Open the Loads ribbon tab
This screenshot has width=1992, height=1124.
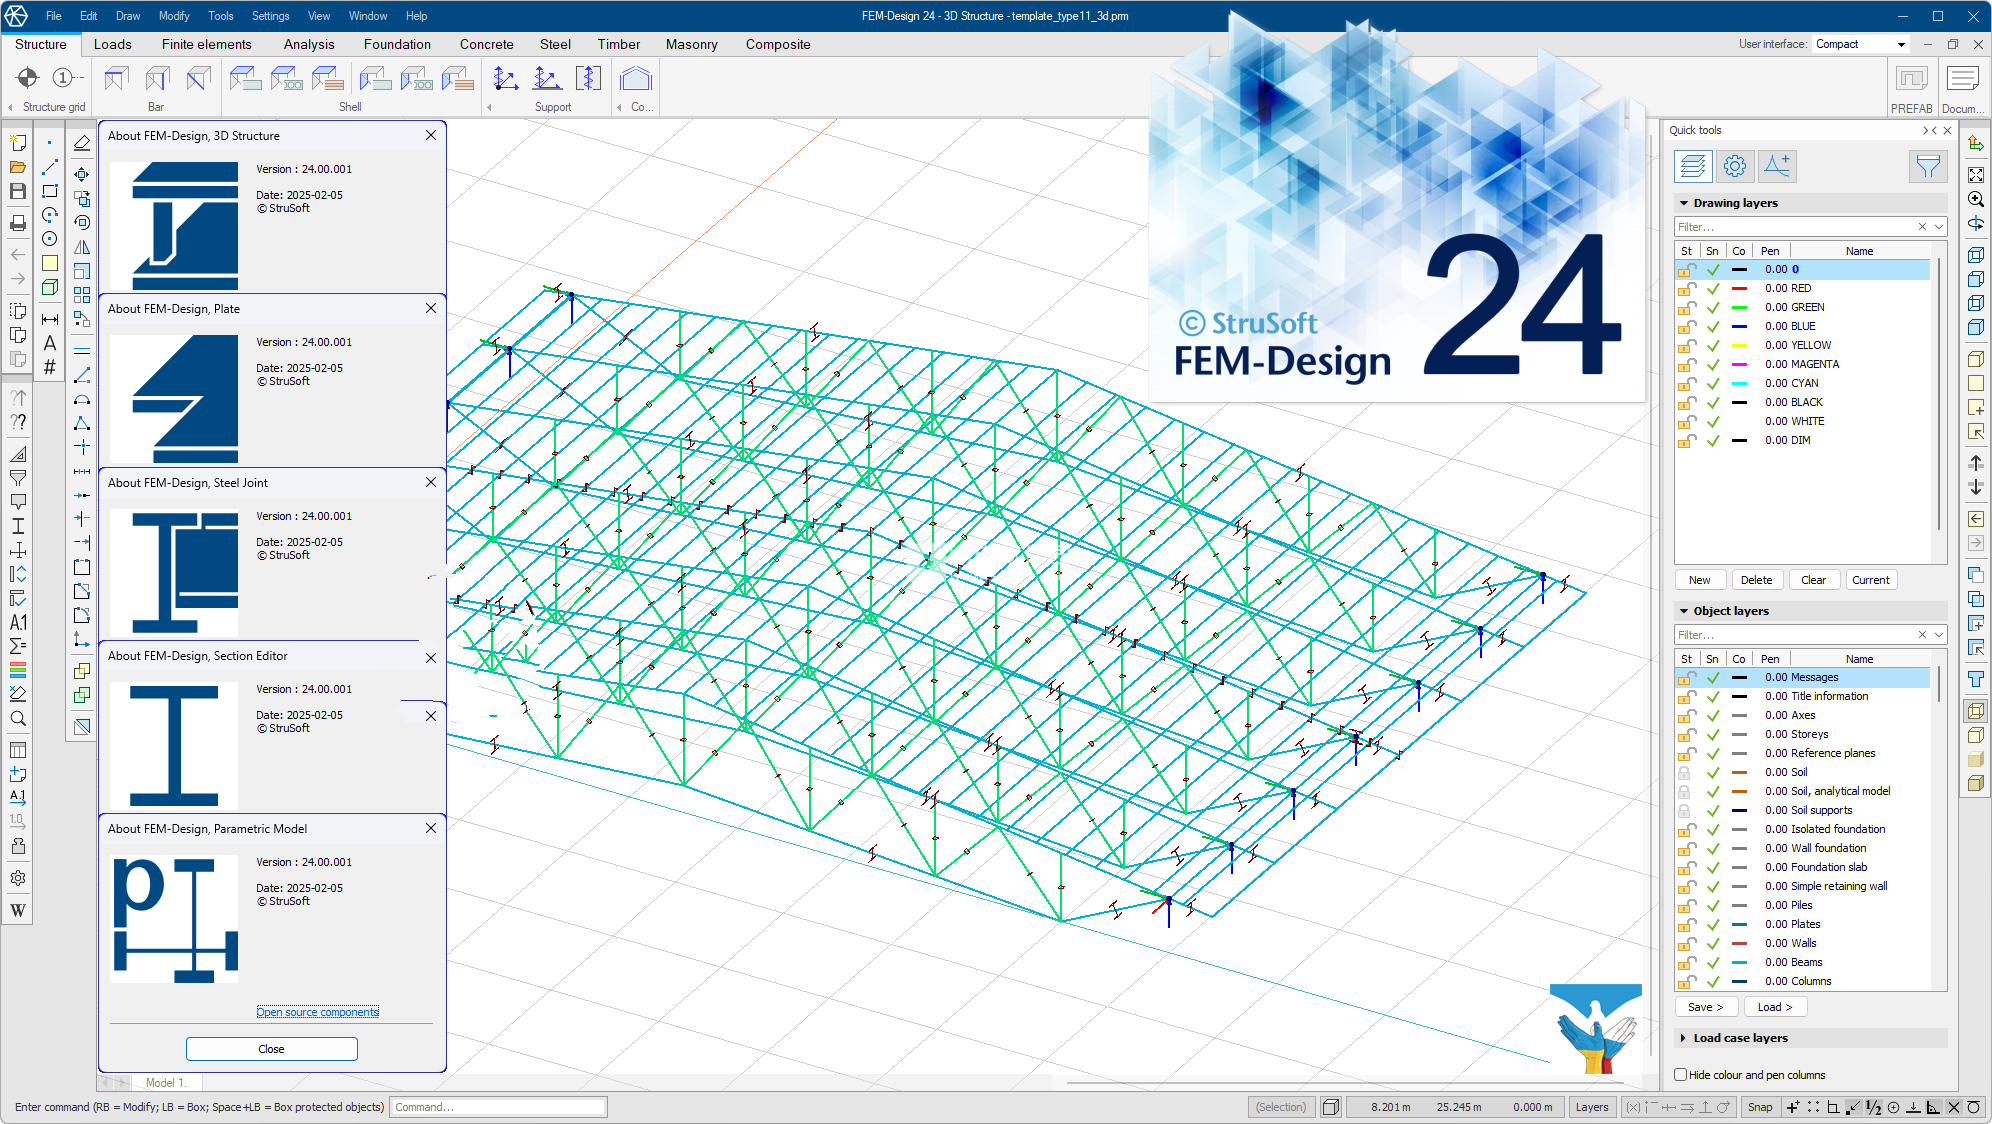pos(113,44)
